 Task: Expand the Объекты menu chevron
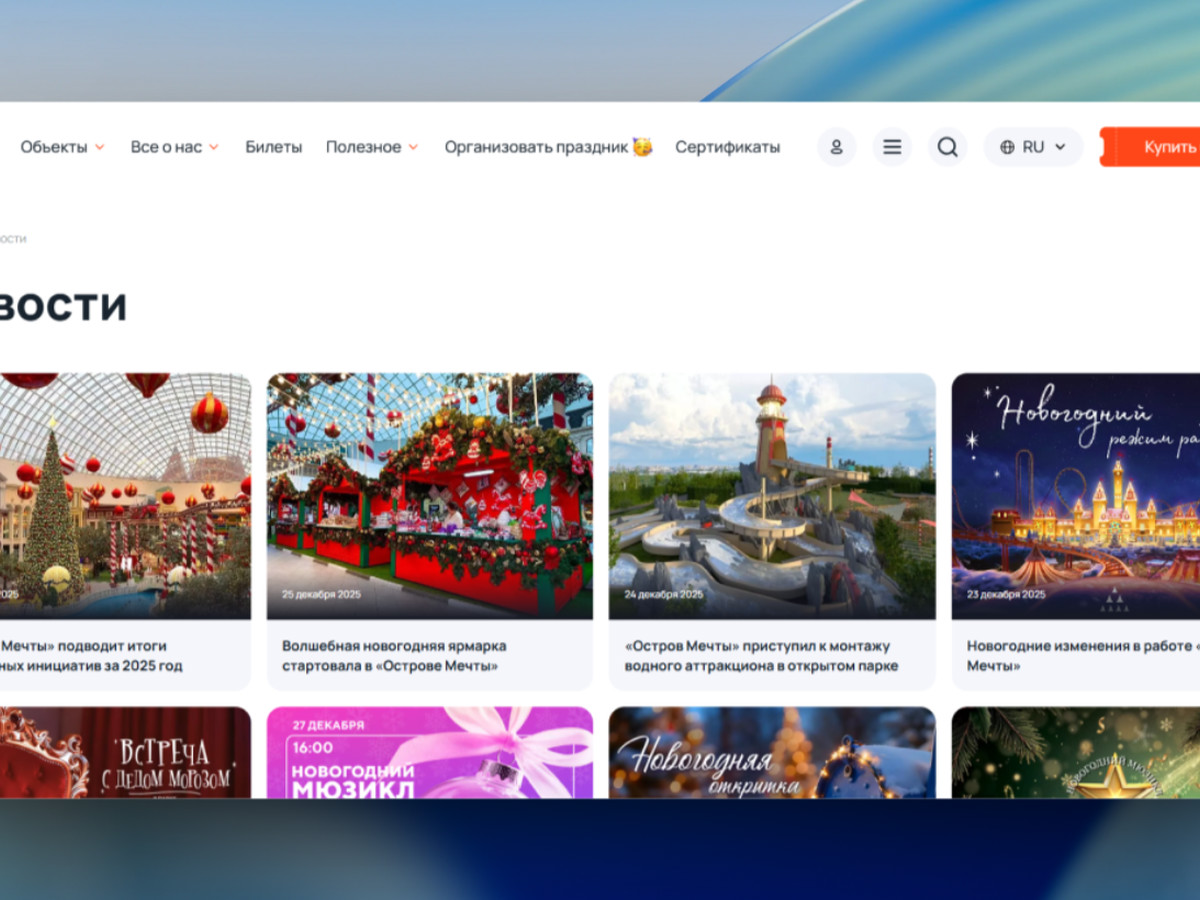[99, 147]
